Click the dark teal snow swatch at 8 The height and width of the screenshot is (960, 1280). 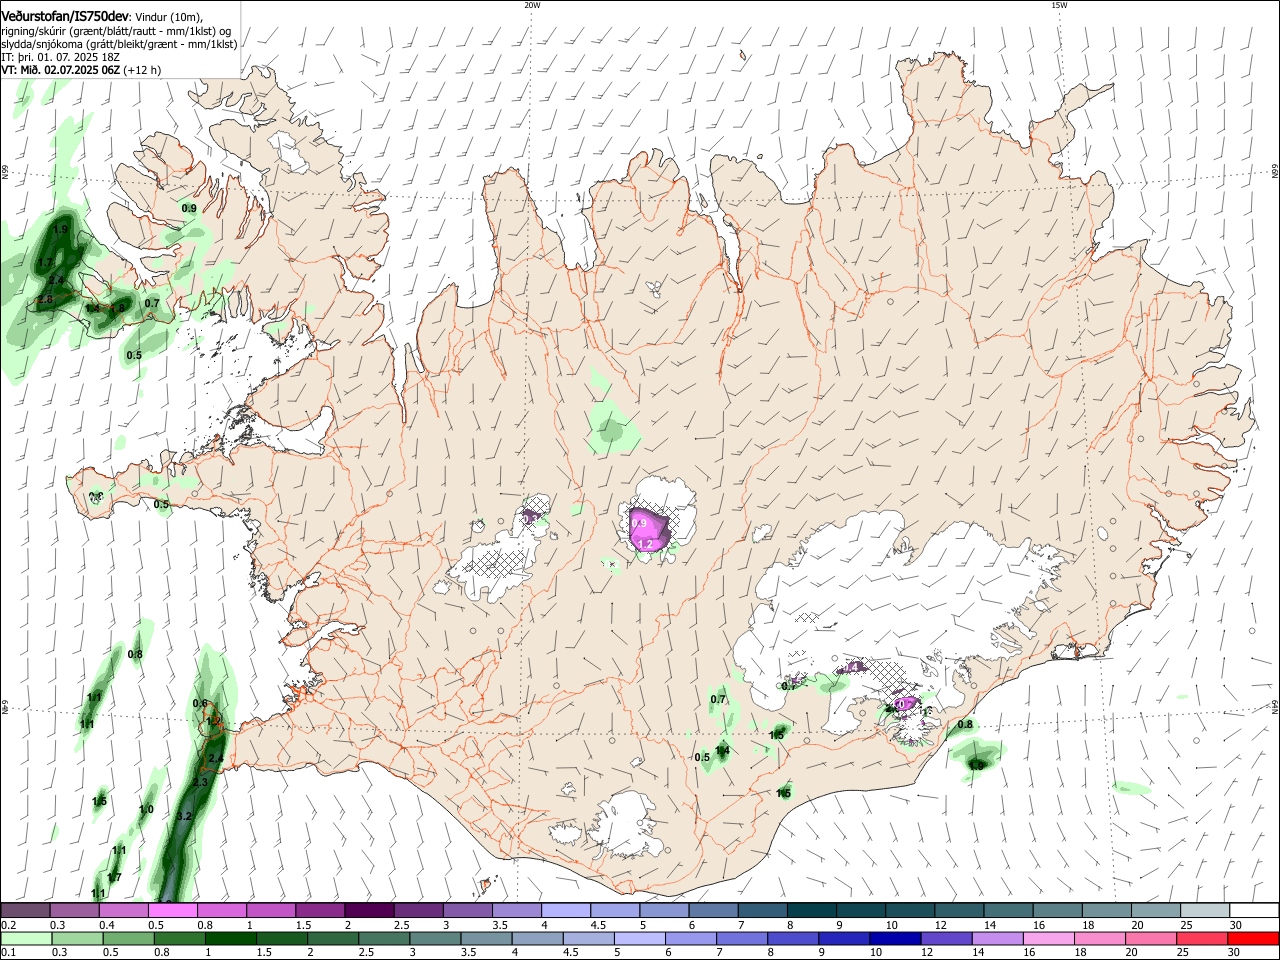coord(811,911)
